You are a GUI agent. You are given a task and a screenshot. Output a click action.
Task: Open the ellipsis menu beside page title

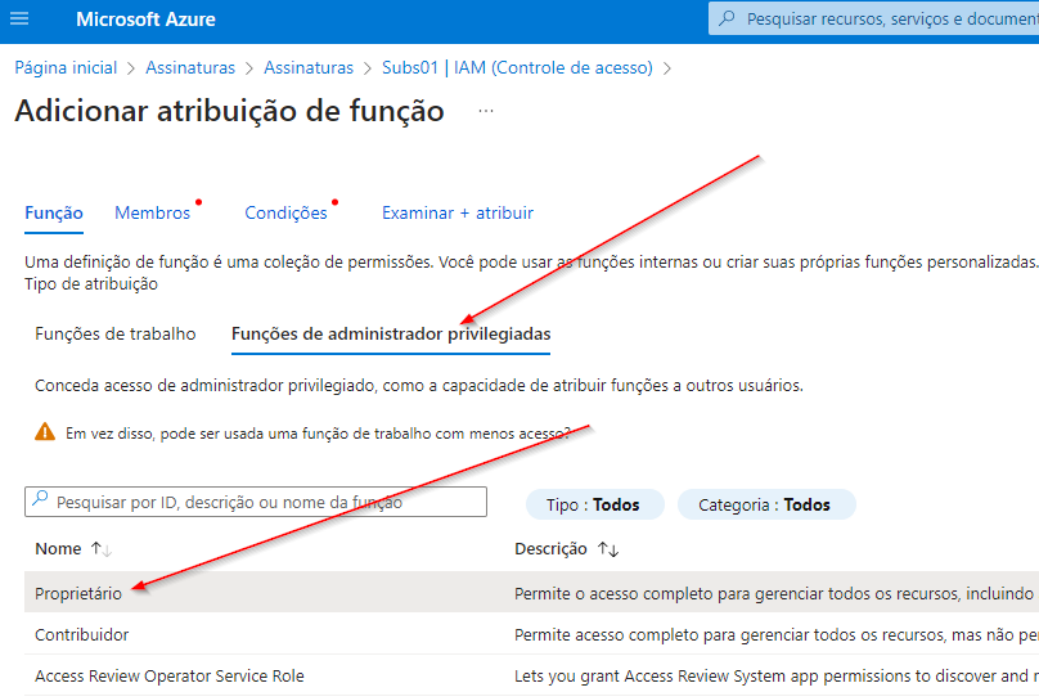point(486,111)
